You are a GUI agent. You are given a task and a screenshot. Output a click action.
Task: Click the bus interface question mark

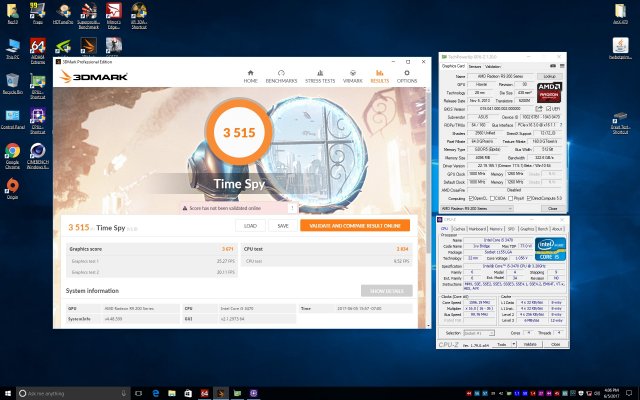[561, 125]
